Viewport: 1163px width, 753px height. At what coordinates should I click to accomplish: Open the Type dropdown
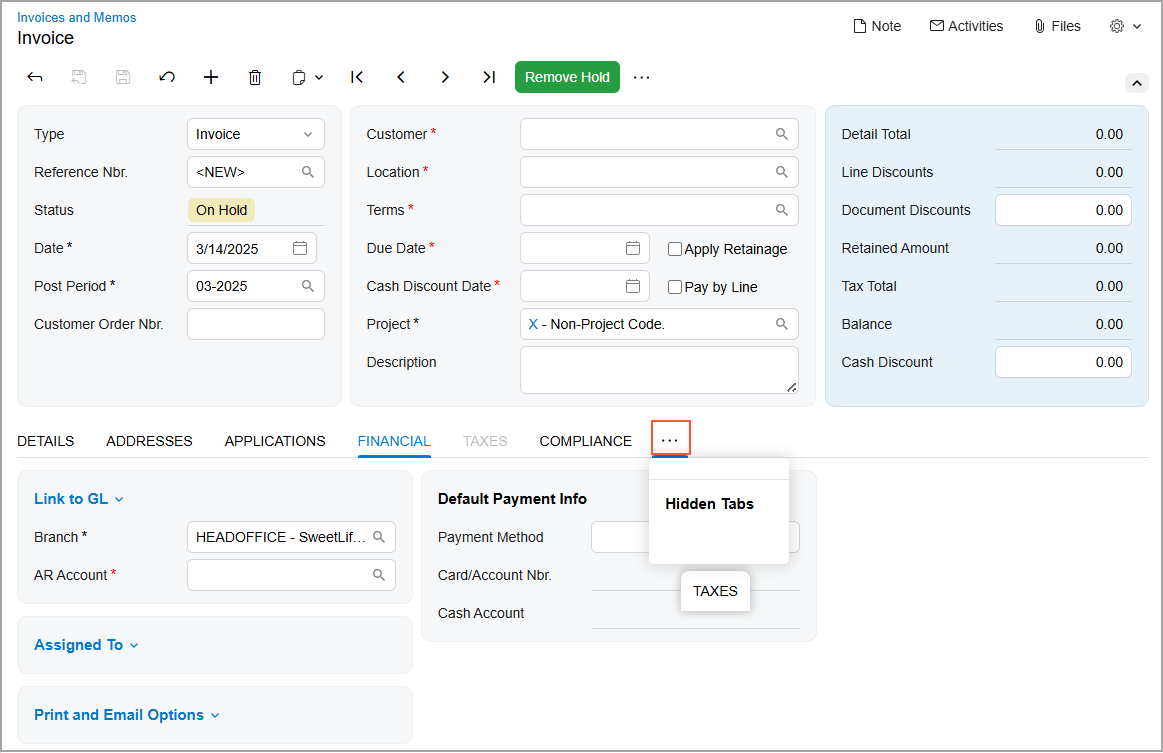coord(256,134)
